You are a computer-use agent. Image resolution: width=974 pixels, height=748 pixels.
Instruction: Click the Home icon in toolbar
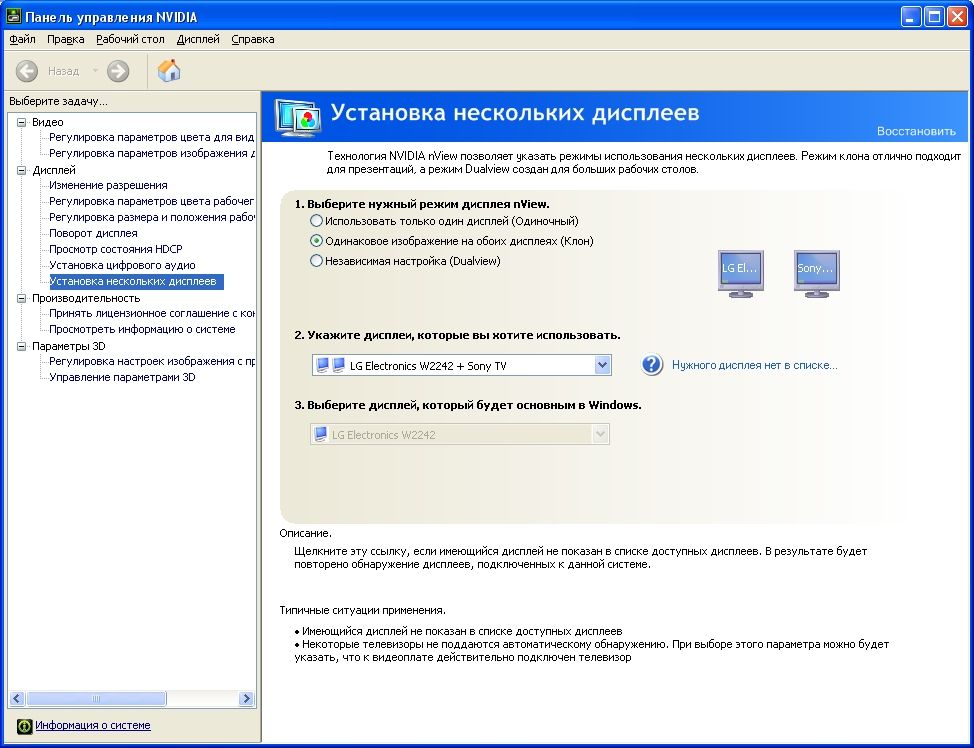tap(170, 71)
